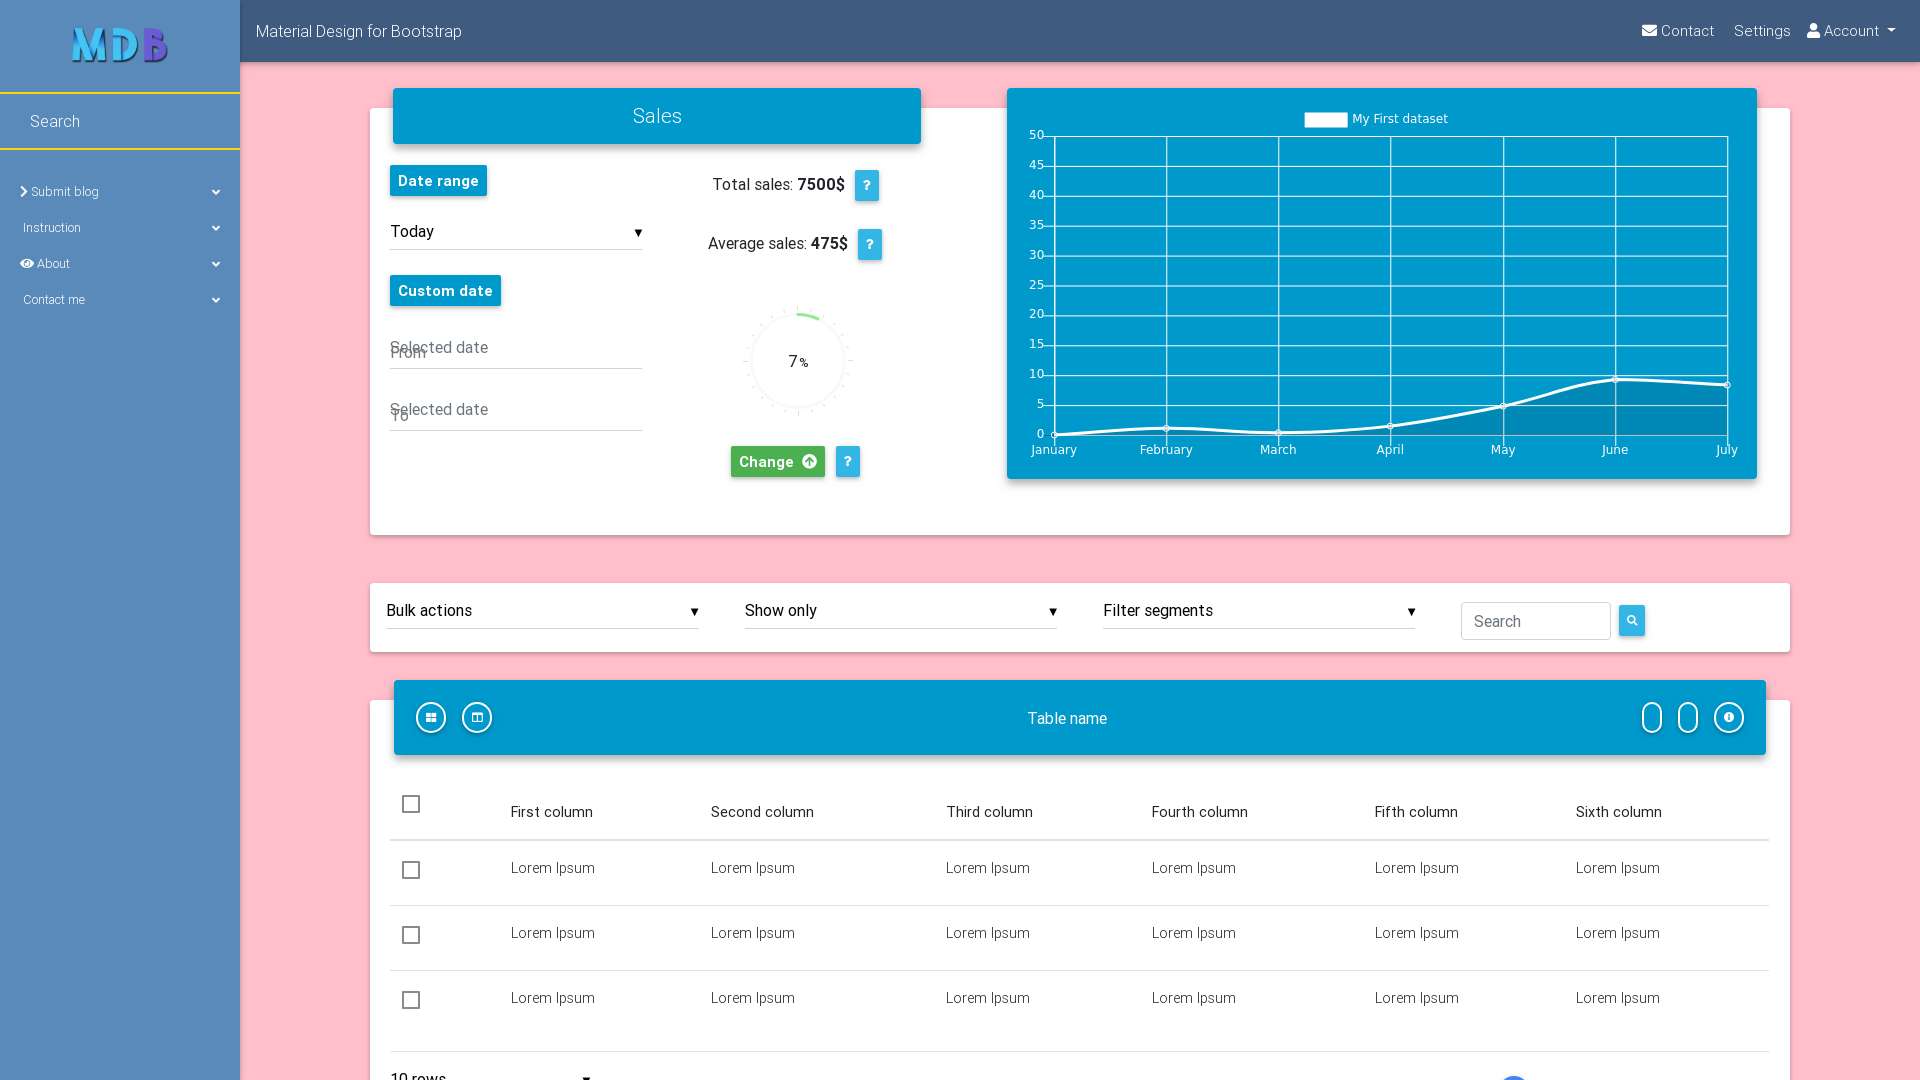Check the third table row checkbox
Viewport: 1920px width, 1080px height.
(x=411, y=1001)
